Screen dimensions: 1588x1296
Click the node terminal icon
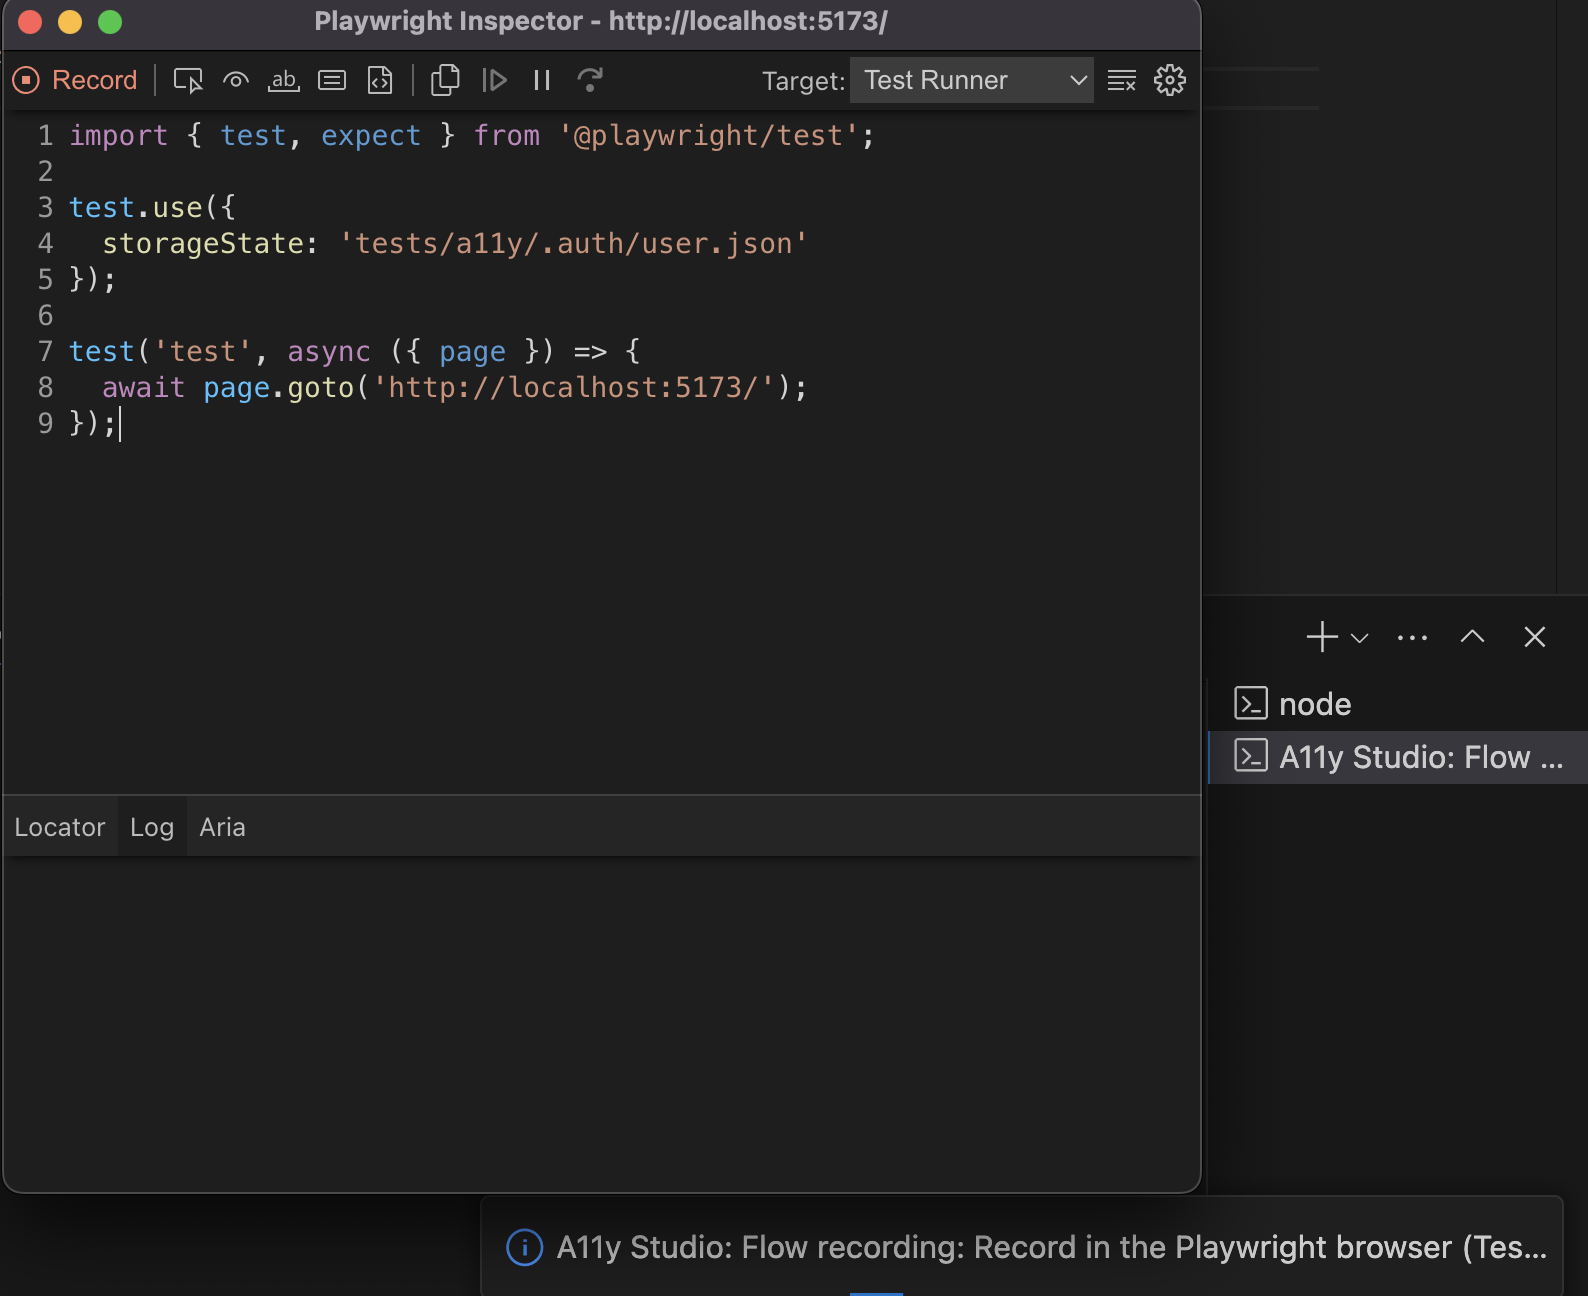pyautogui.click(x=1251, y=704)
